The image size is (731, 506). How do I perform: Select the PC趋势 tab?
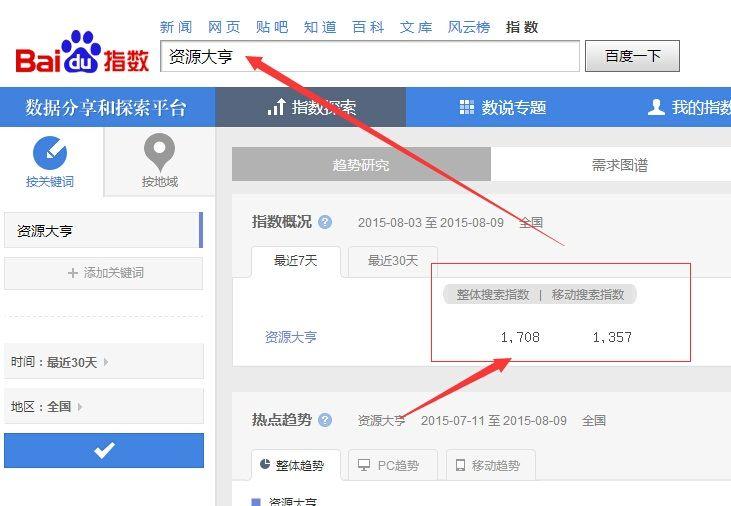coord(393,465)
